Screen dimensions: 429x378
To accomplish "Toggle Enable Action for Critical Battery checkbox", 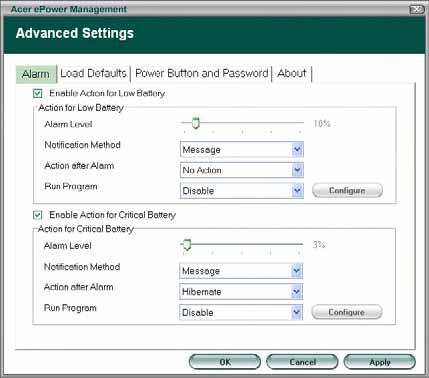I will point(38,215).
